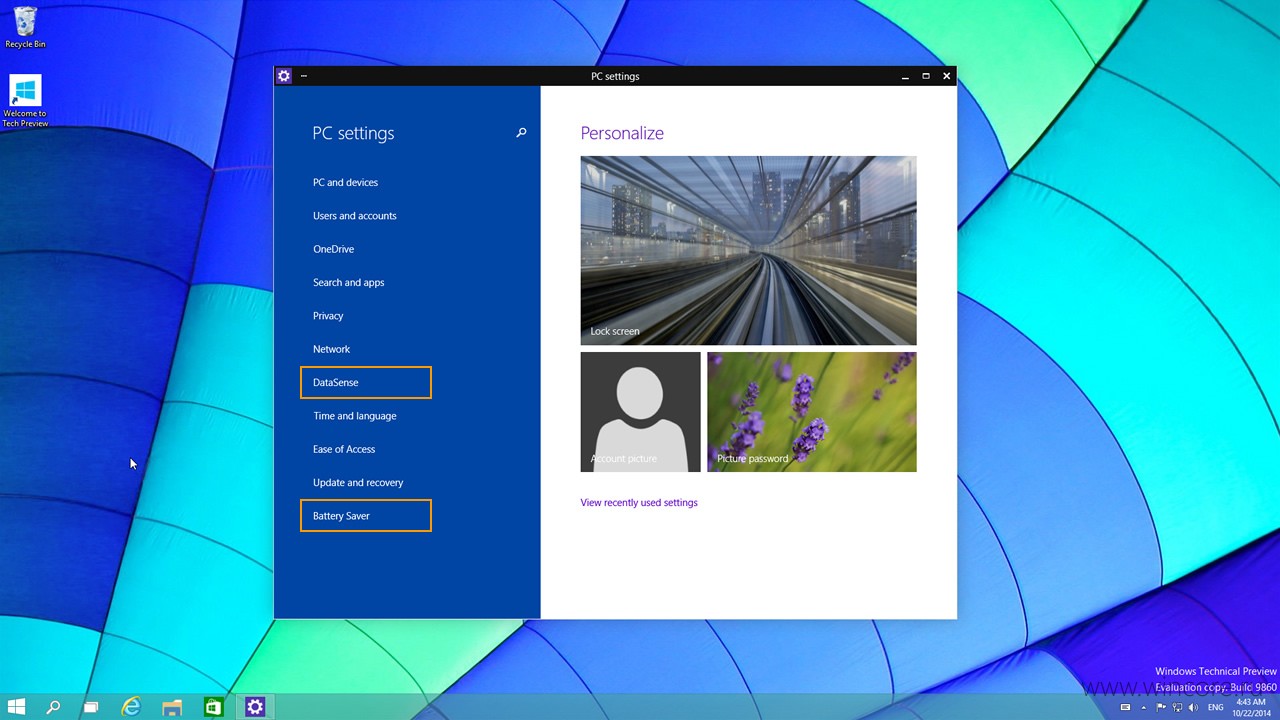Open Ease of Access settings
The height and width of the screenshot is (720, 1280).
[x=344, y=449]
